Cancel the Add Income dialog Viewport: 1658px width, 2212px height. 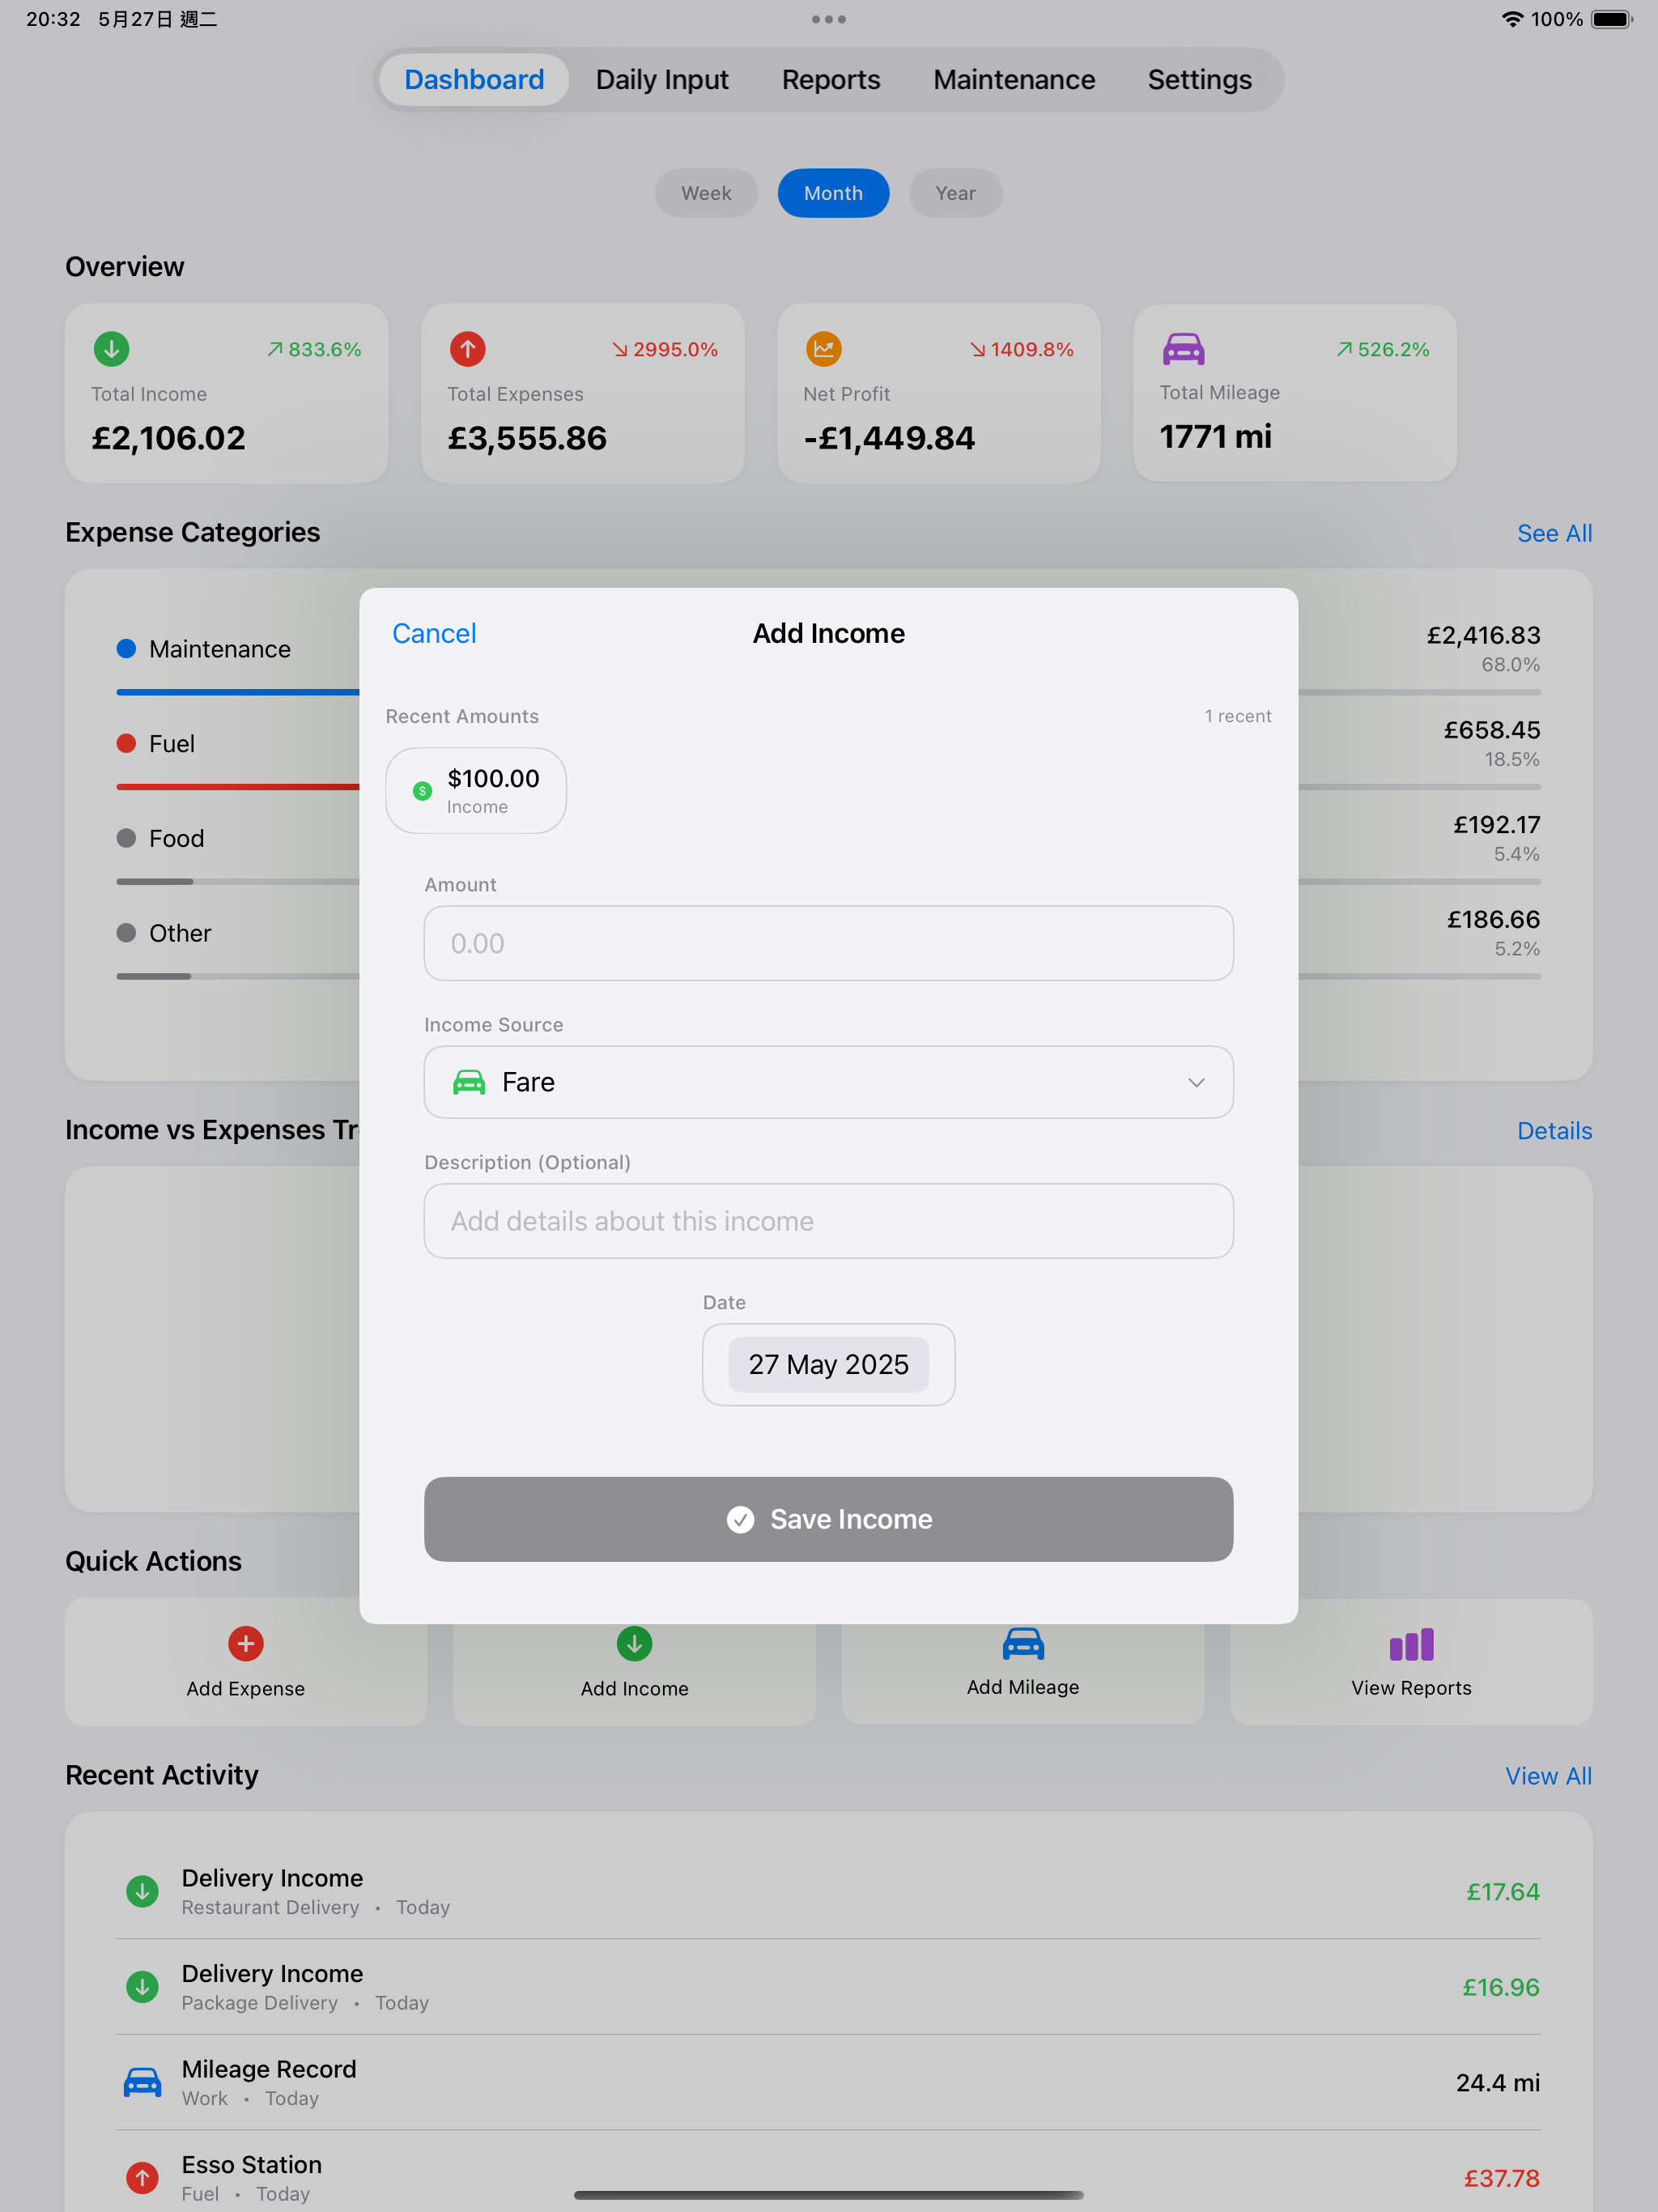tap(434, 633)
